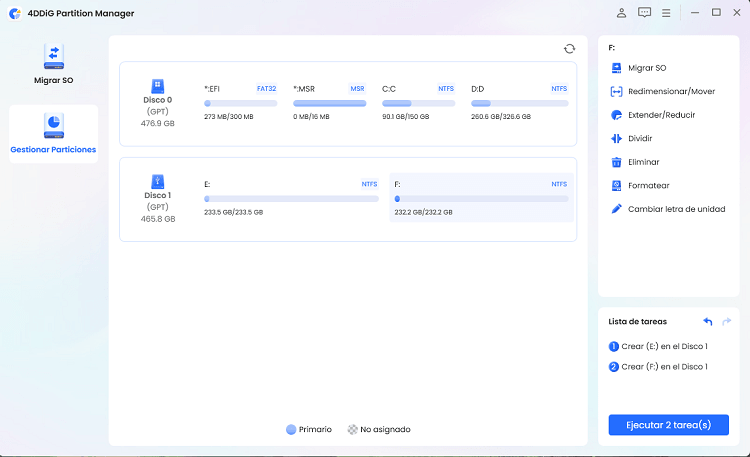The height and width of the screenshot is (457, 750).
Task: Choose Redimensionar/Mover option
Action: point(671,91)
